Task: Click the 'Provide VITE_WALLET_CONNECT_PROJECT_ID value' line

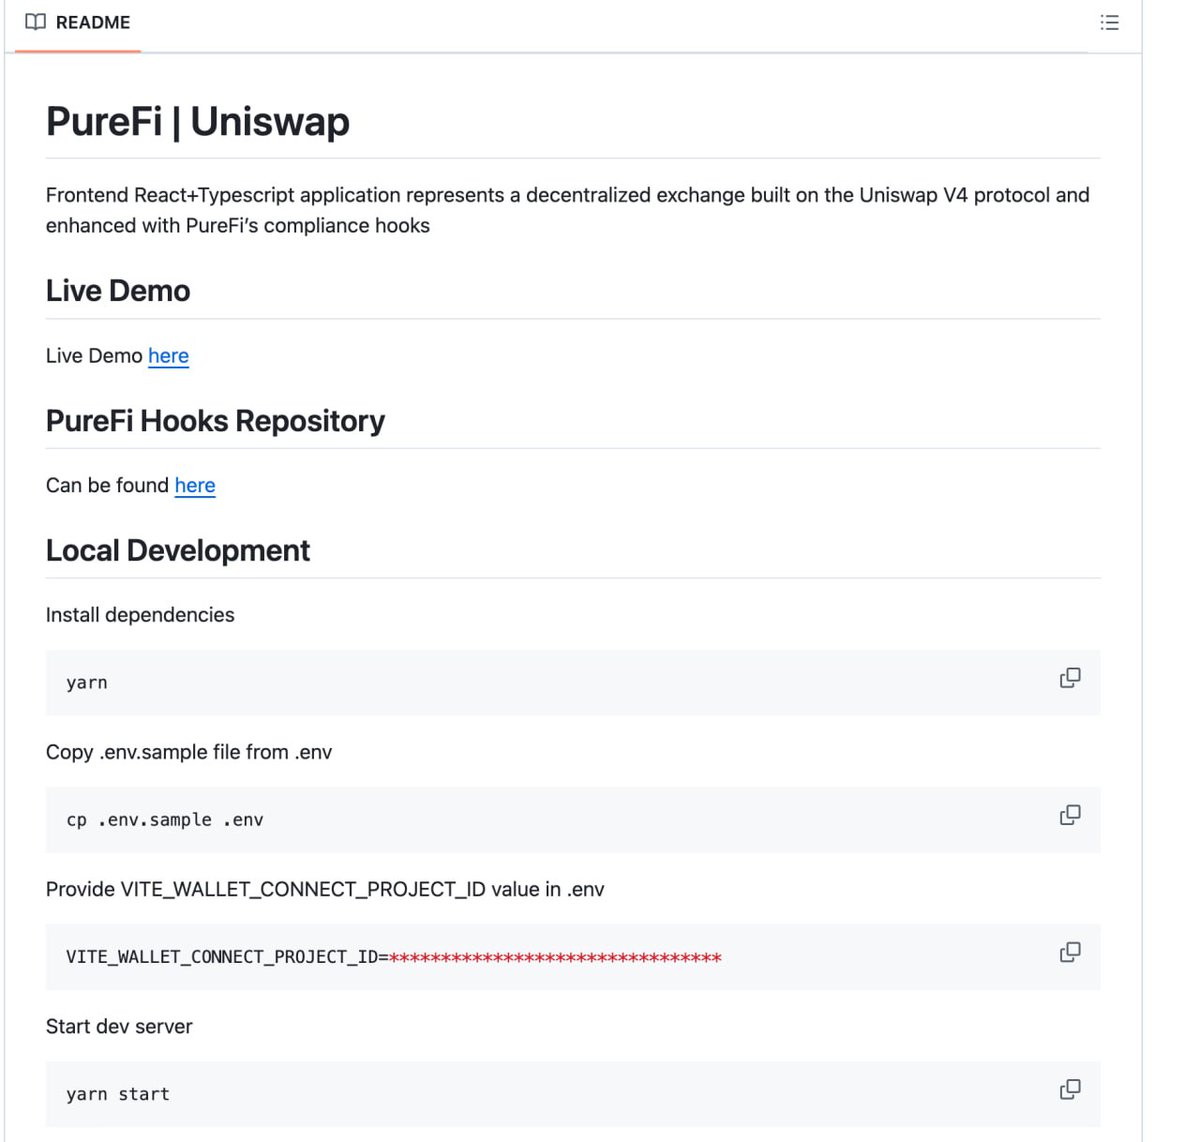Action: pos(325,889)
